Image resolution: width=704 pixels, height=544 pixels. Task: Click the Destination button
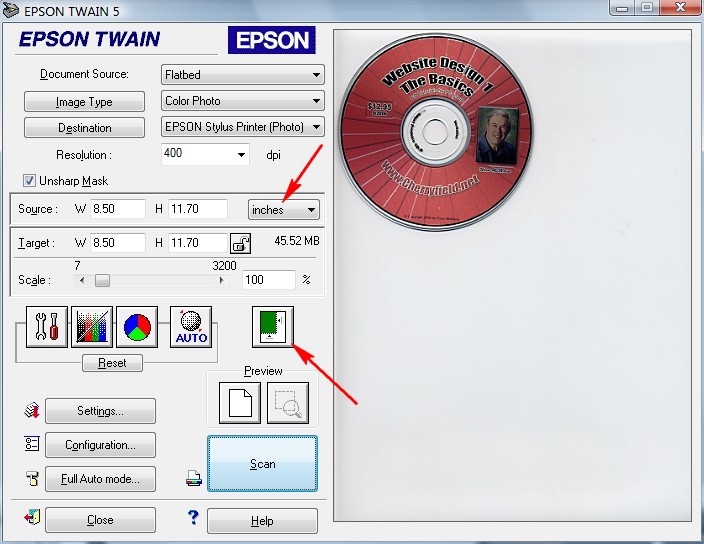tap(84, 128)
